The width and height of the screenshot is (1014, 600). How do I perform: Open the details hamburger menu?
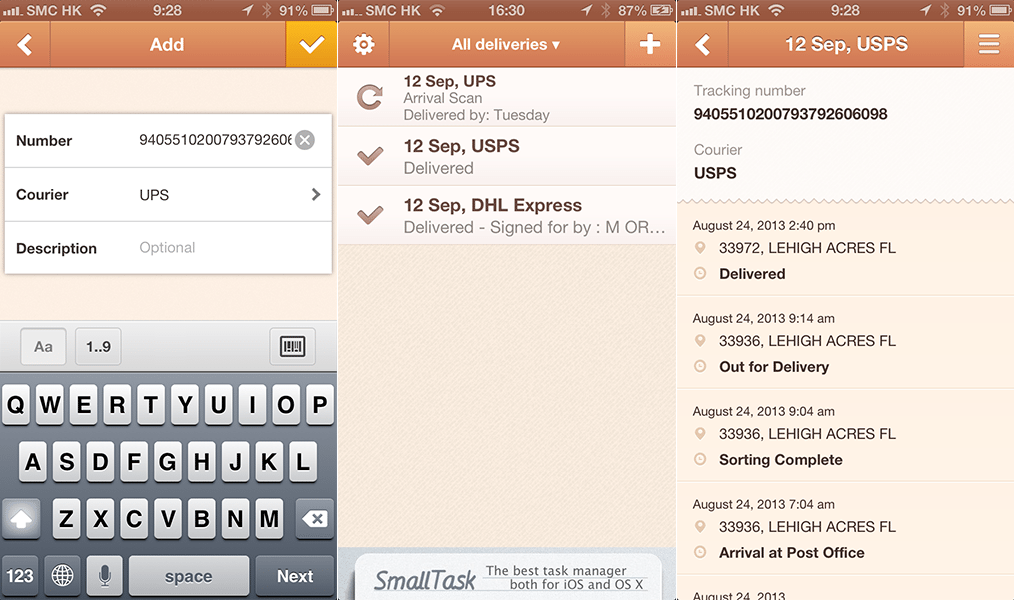click(x=989, y=45)
